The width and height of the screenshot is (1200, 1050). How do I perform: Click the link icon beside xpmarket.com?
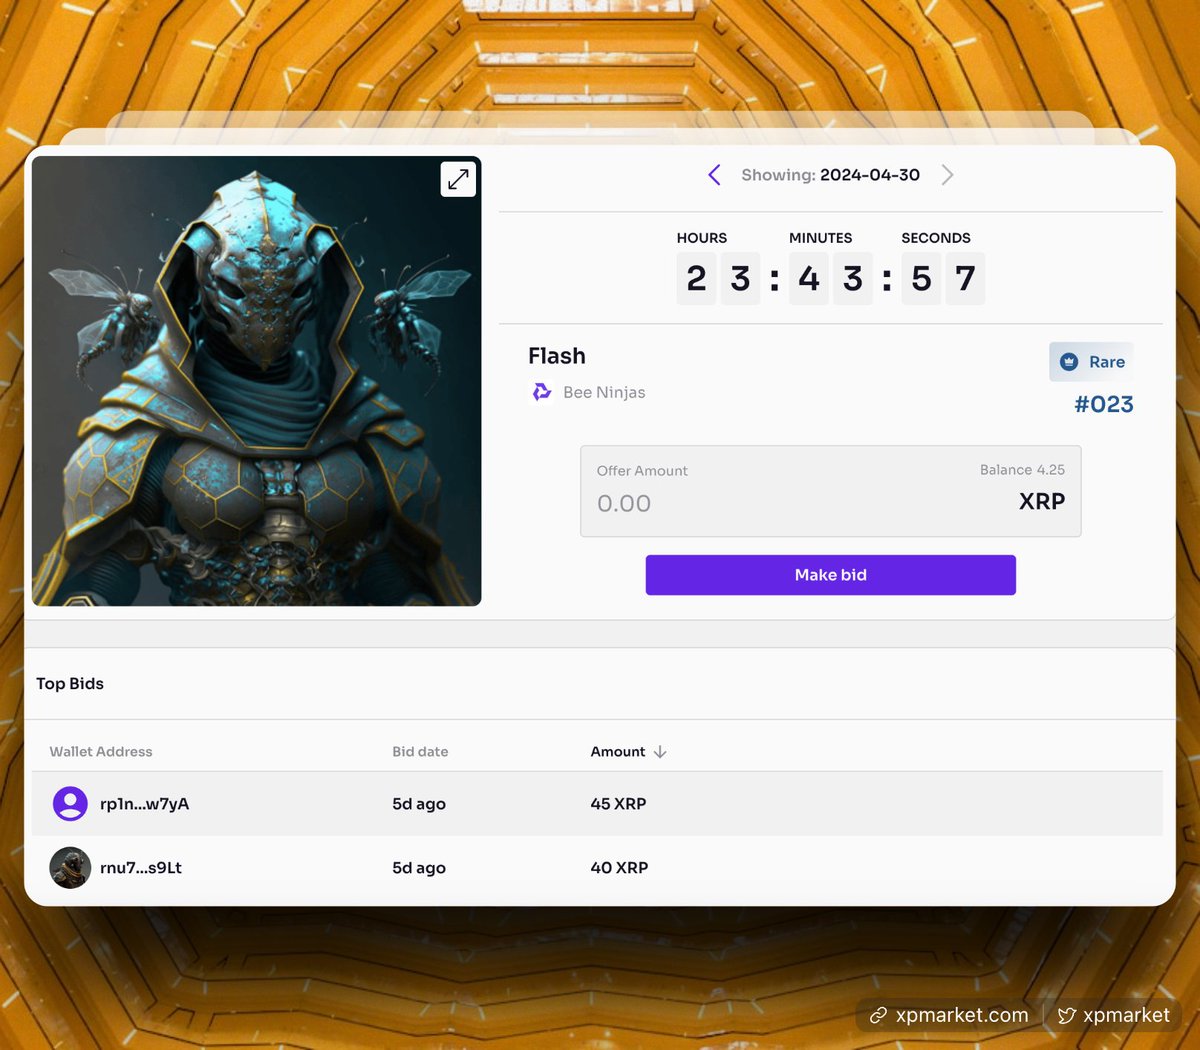(878, 1016)
